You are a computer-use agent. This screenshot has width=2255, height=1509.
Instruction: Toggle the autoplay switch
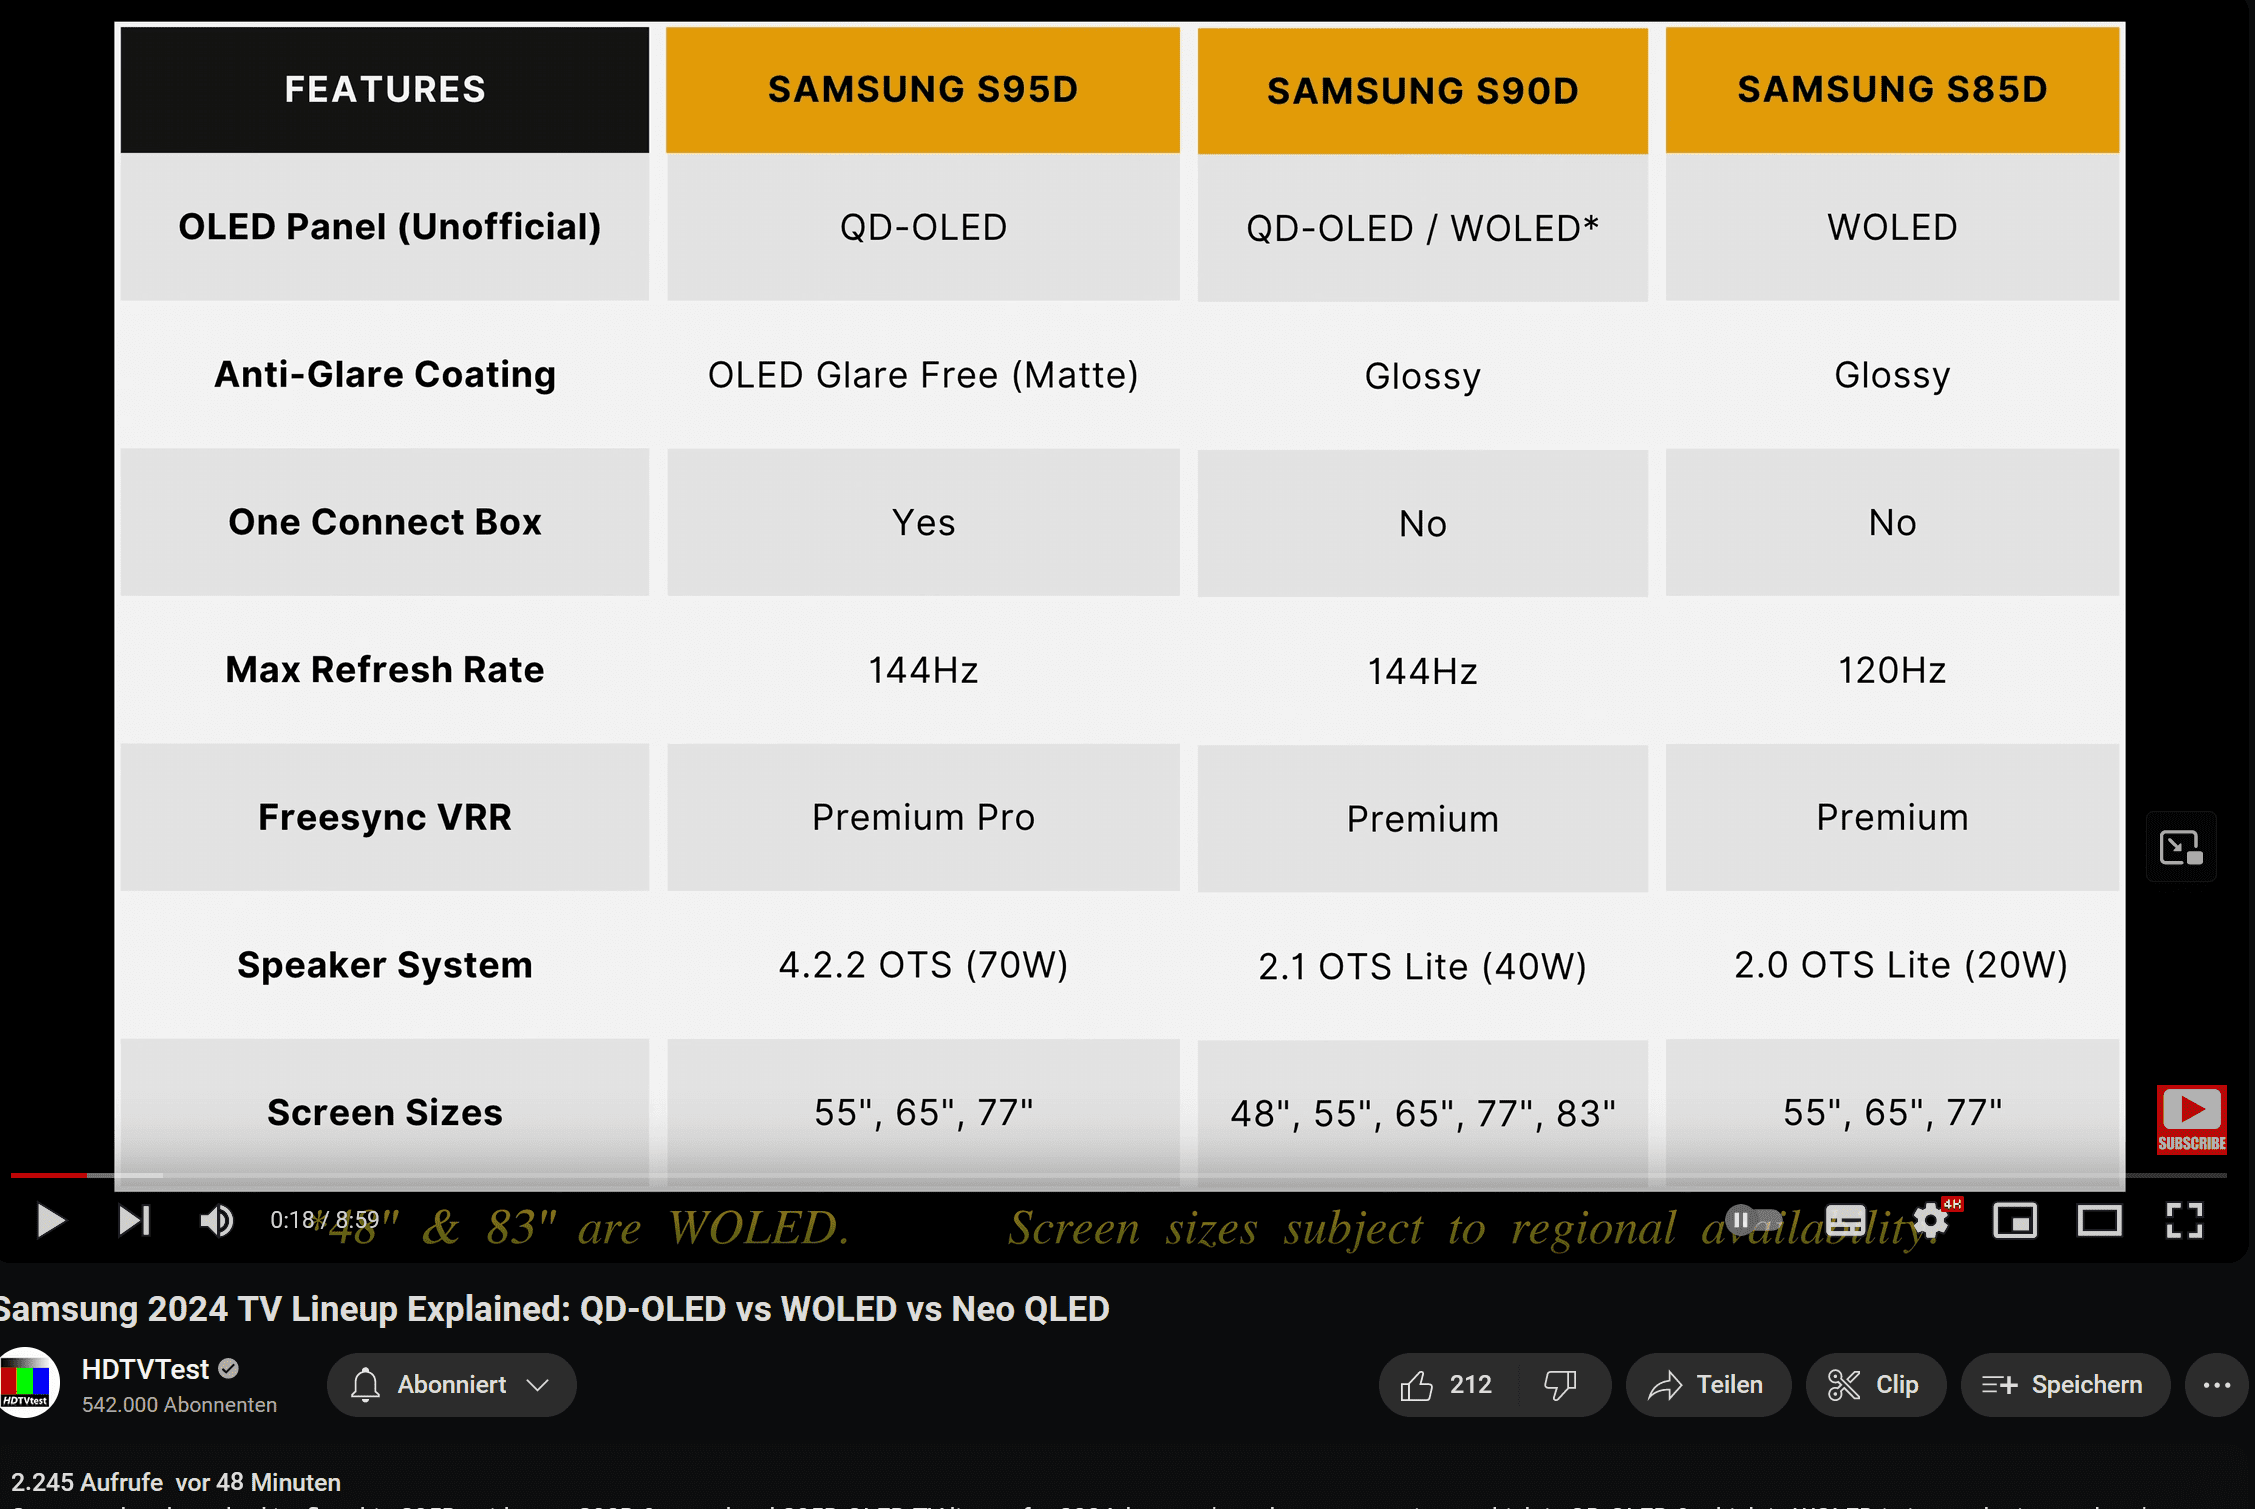pyautogui.click(x=1754, y=1220)
